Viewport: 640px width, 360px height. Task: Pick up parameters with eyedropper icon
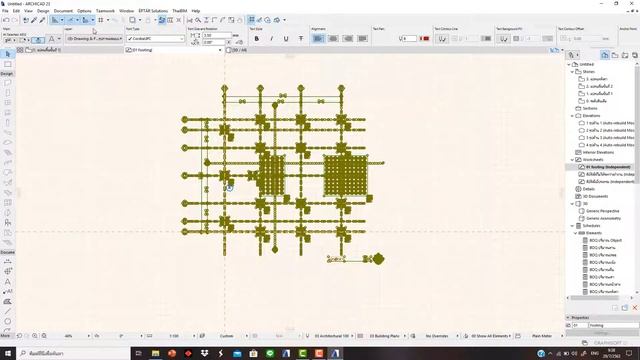(34, 20)
